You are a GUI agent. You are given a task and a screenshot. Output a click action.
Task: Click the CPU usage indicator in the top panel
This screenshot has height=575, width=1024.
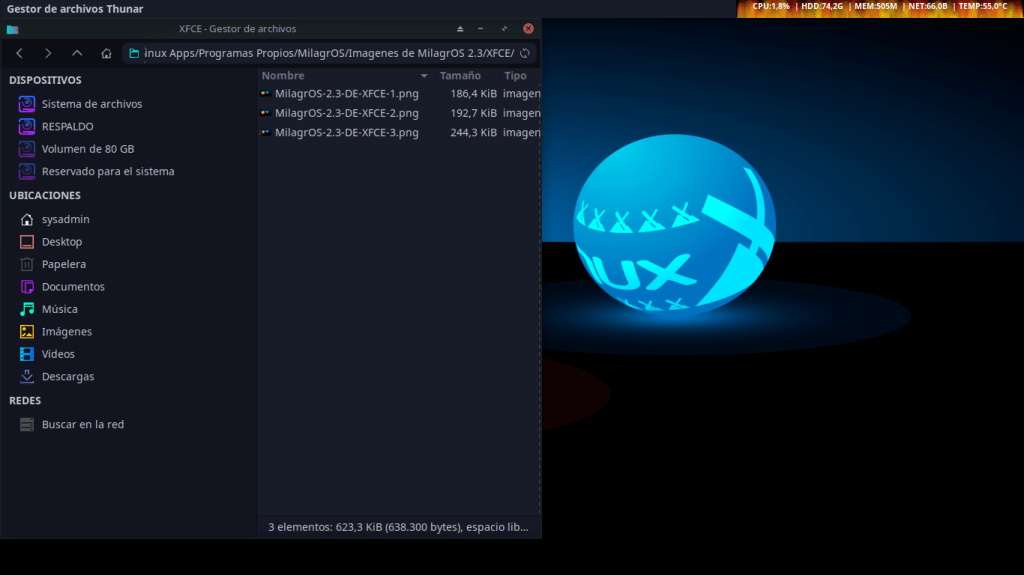click(x=770, y=7)
